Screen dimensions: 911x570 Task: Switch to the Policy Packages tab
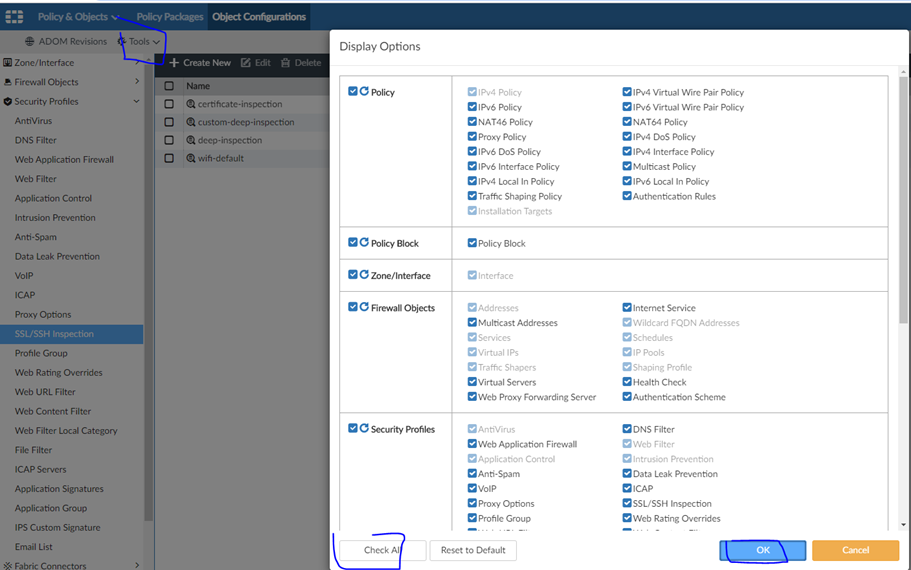coord(169,17)
